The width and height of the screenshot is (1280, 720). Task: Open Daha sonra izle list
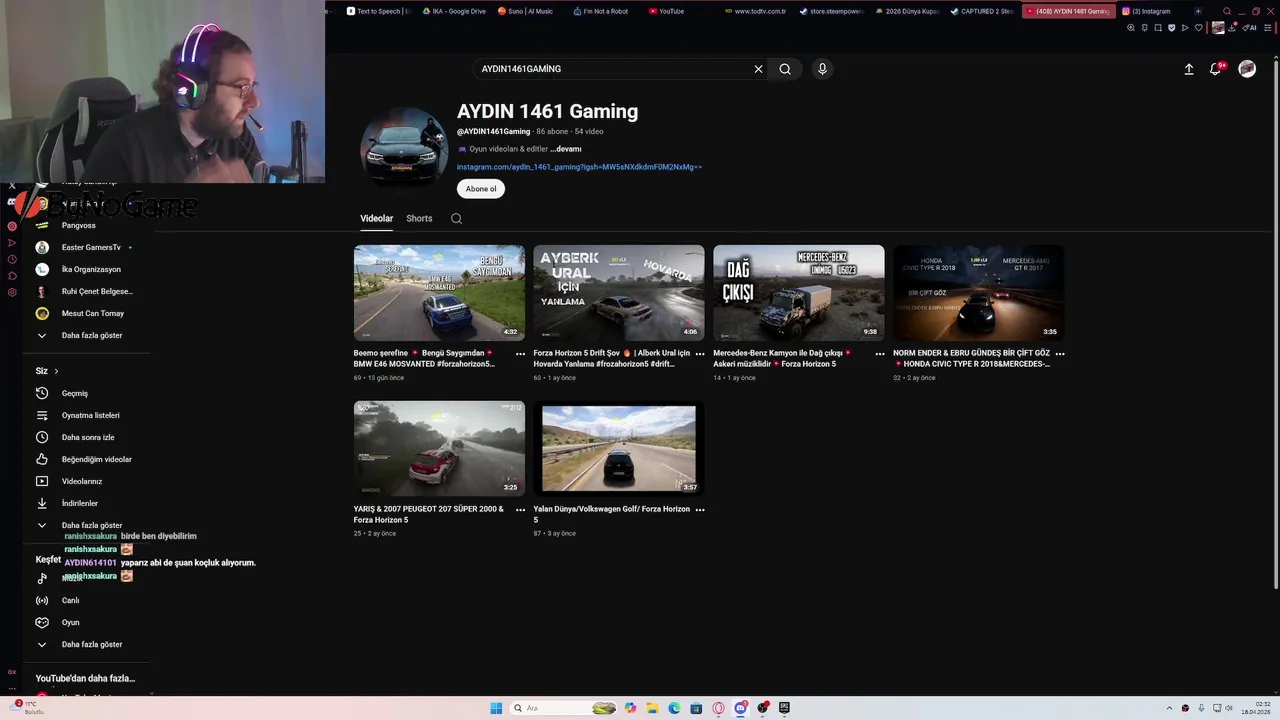[x=90, y=437]
